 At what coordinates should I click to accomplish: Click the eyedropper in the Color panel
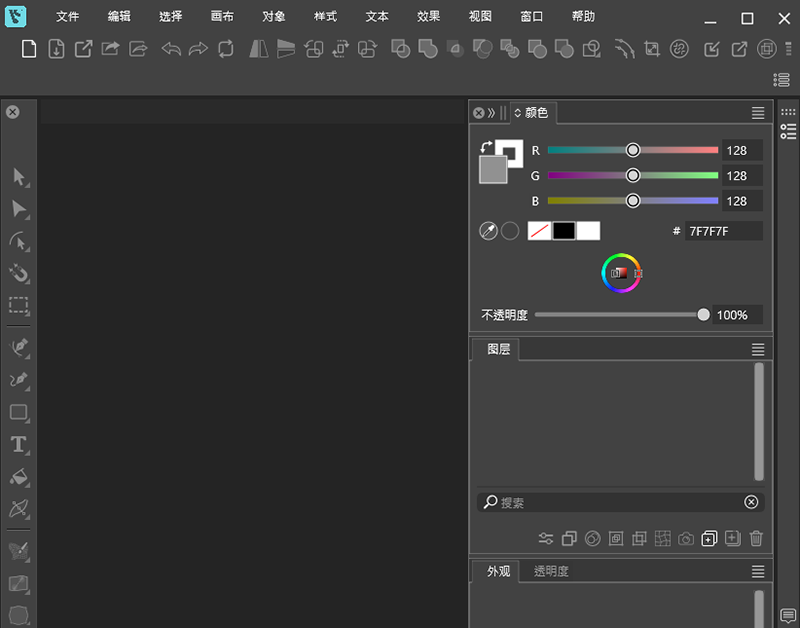point(488,231)
